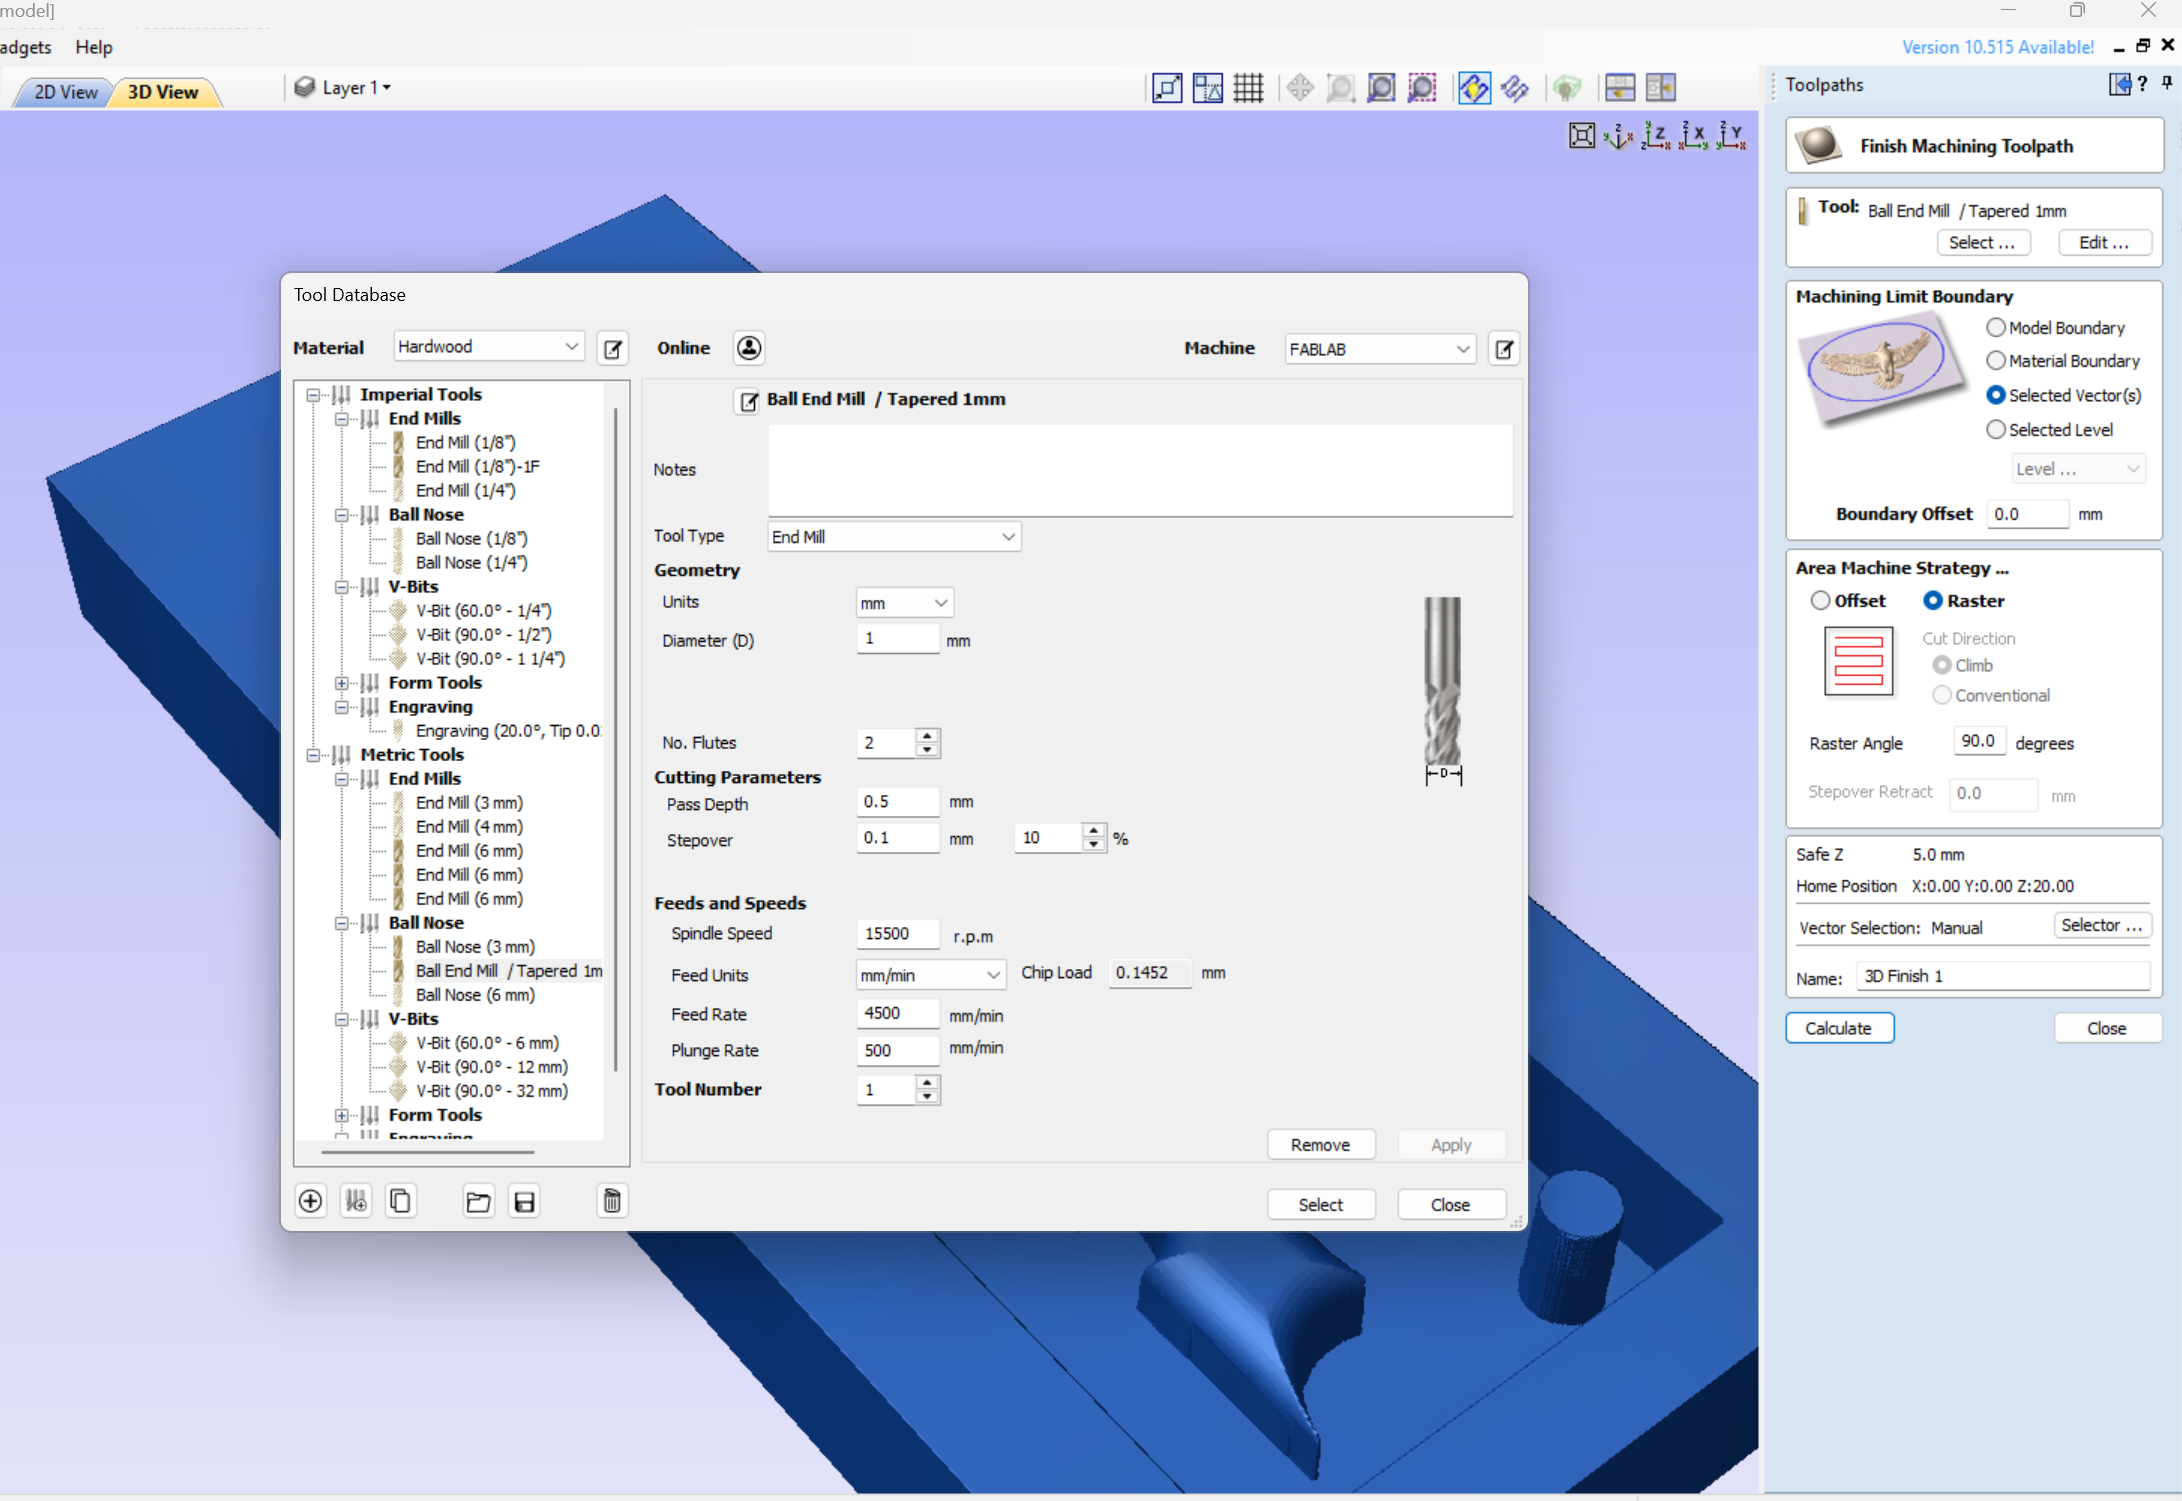Toggle the snap grid icon
Screen dimensions: 2182x1501
click(1248, 88)
